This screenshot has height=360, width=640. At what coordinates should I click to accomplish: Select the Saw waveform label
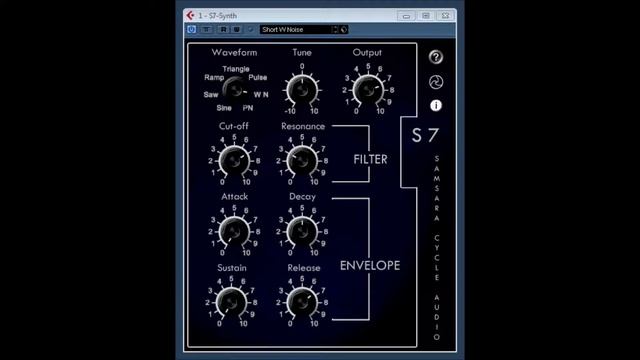[211, 95]
